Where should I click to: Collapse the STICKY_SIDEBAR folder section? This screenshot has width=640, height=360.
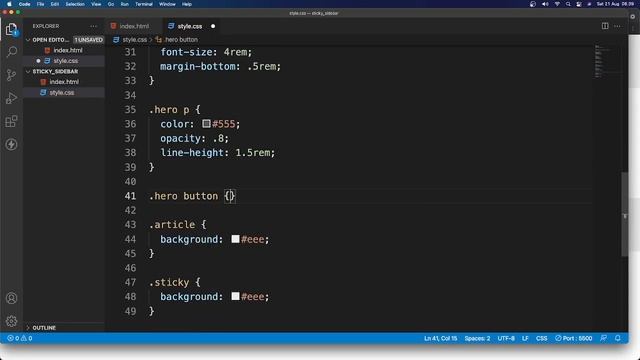click(x=28, y=71)
